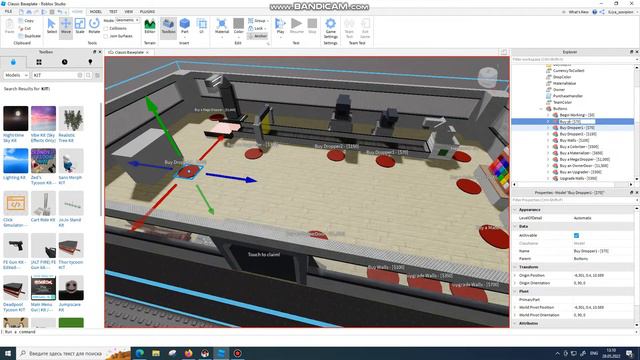Click the Resume button
The width and height of the screenshot is (640, 360).
point(297,26)
